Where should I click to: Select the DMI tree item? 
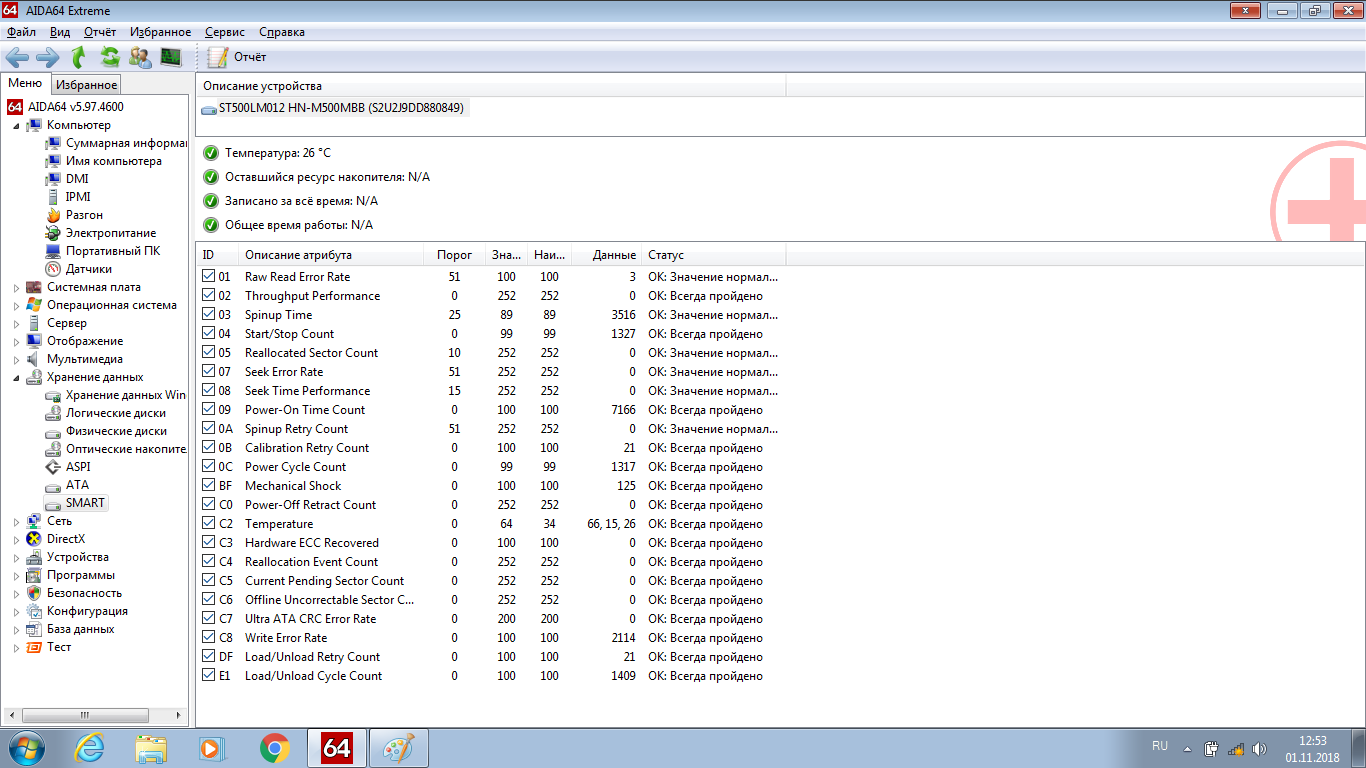(77, 179)
